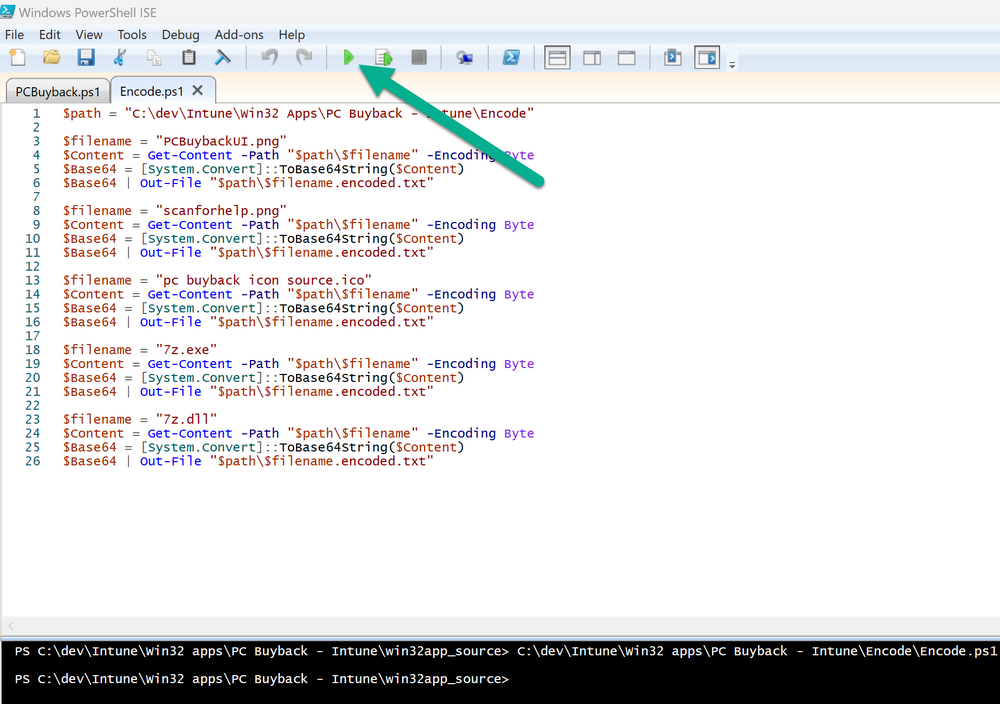The image size is (1000, 704).
Task: Open the File menu
Action: [14, 34]
